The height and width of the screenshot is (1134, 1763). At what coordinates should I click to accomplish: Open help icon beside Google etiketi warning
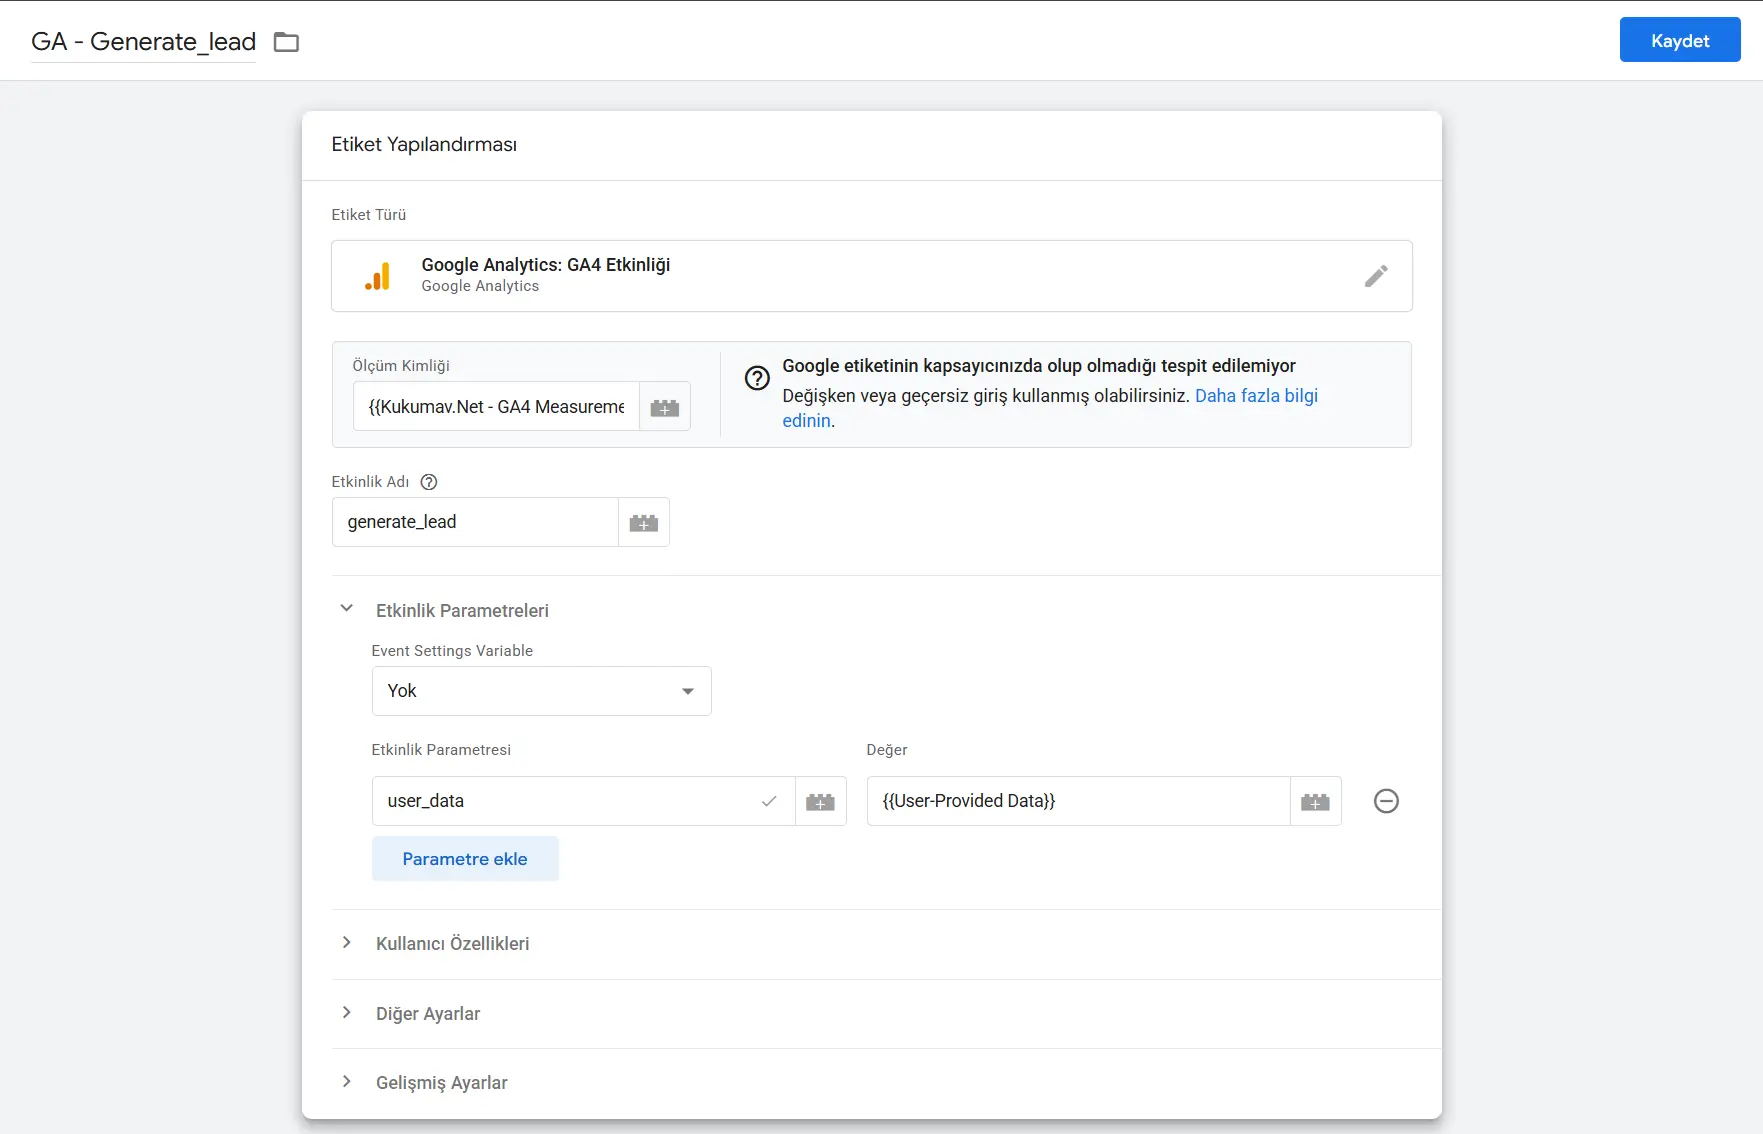point(757,378)
